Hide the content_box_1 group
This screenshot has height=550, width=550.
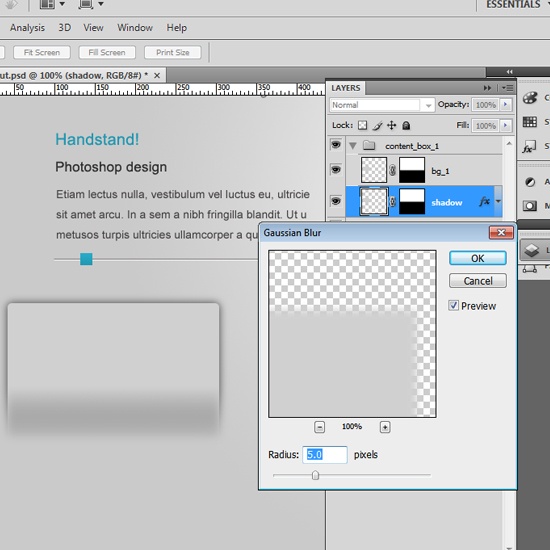[x=336, y=145]
